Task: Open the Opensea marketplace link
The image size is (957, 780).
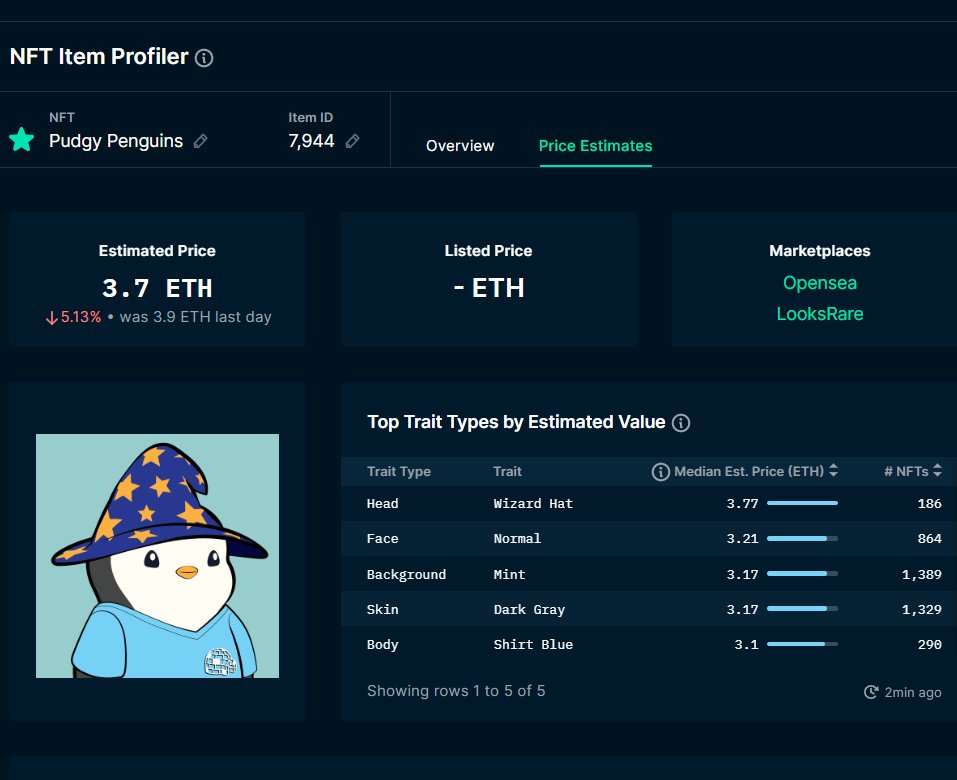Action: click(820, 283)
